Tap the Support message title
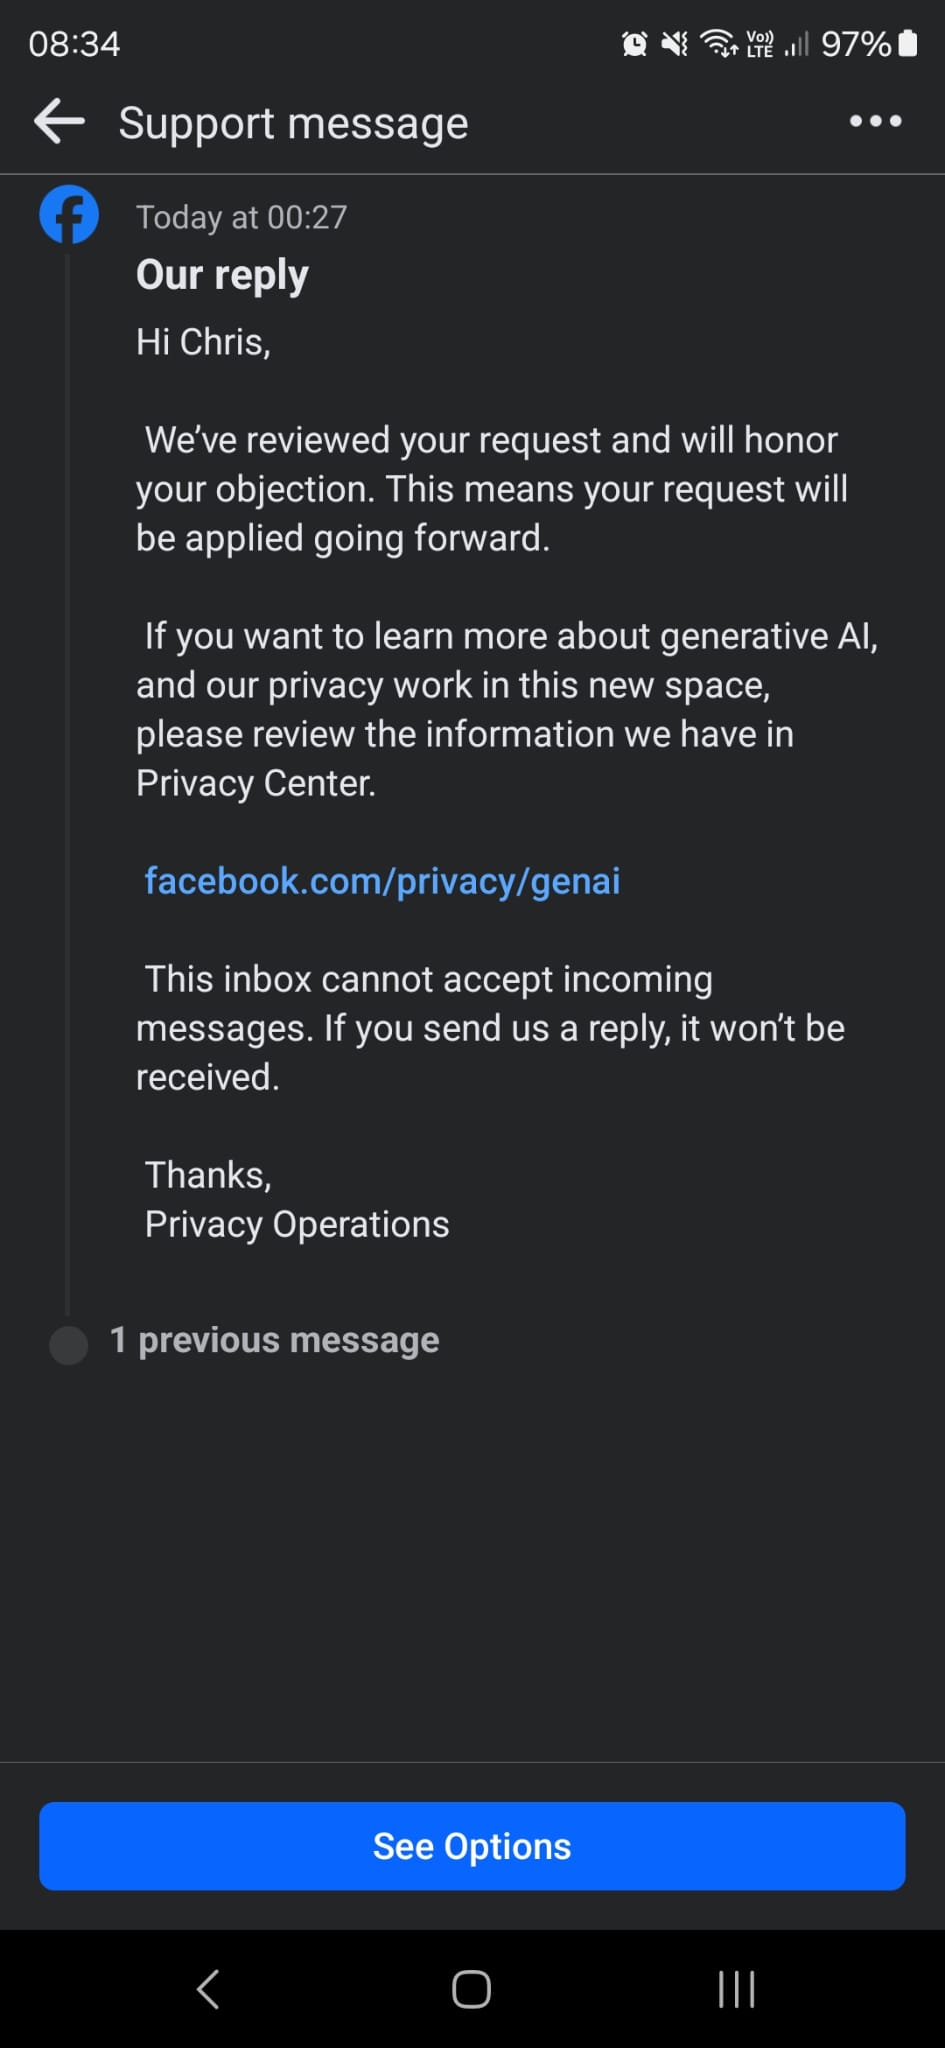This screenshot has height=2048, width=945. coord(293,123)
